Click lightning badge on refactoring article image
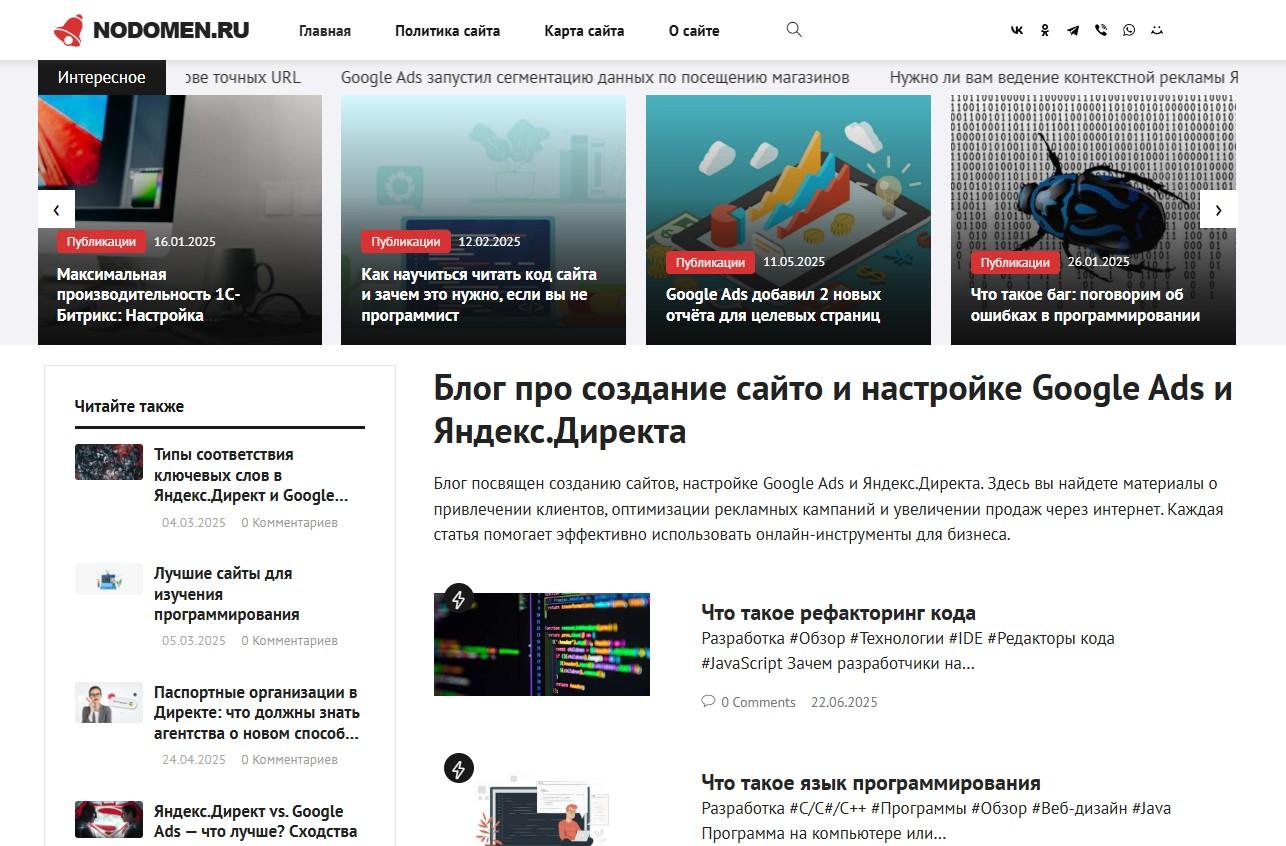 coord(458,599)
